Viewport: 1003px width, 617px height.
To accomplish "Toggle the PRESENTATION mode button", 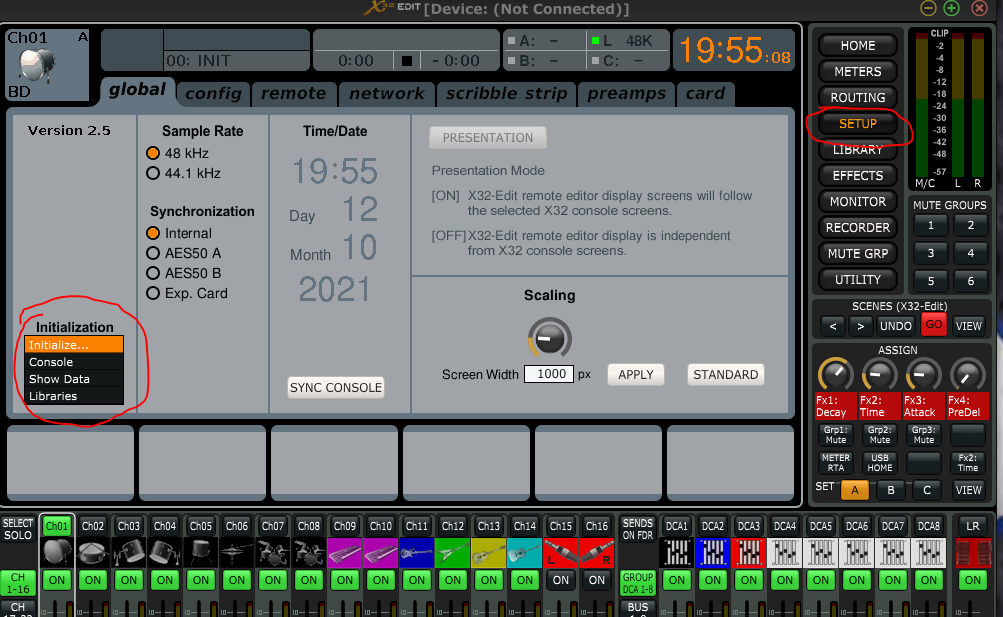I will 487,137.
